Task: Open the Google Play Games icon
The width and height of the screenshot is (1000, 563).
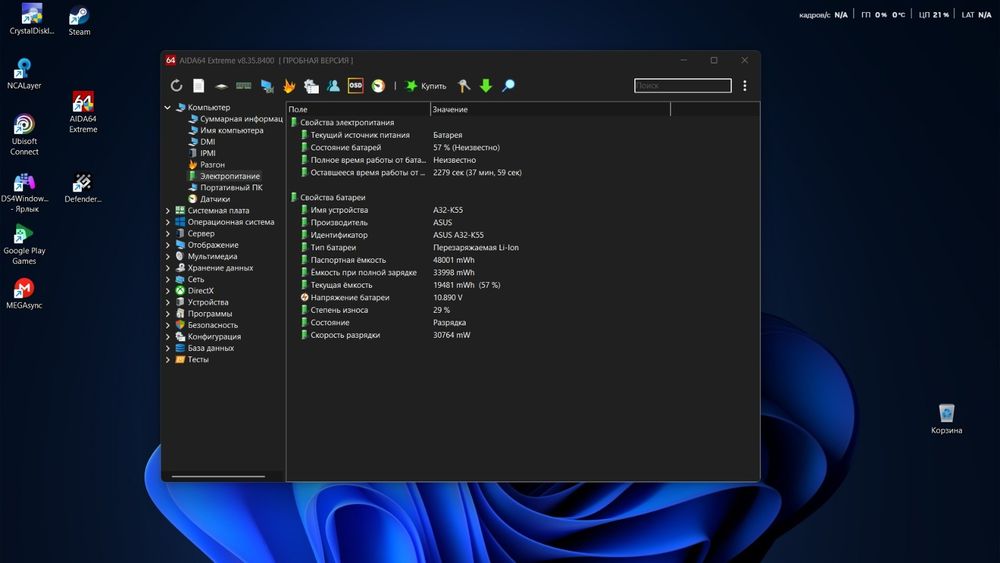Action: pos(24,244)
